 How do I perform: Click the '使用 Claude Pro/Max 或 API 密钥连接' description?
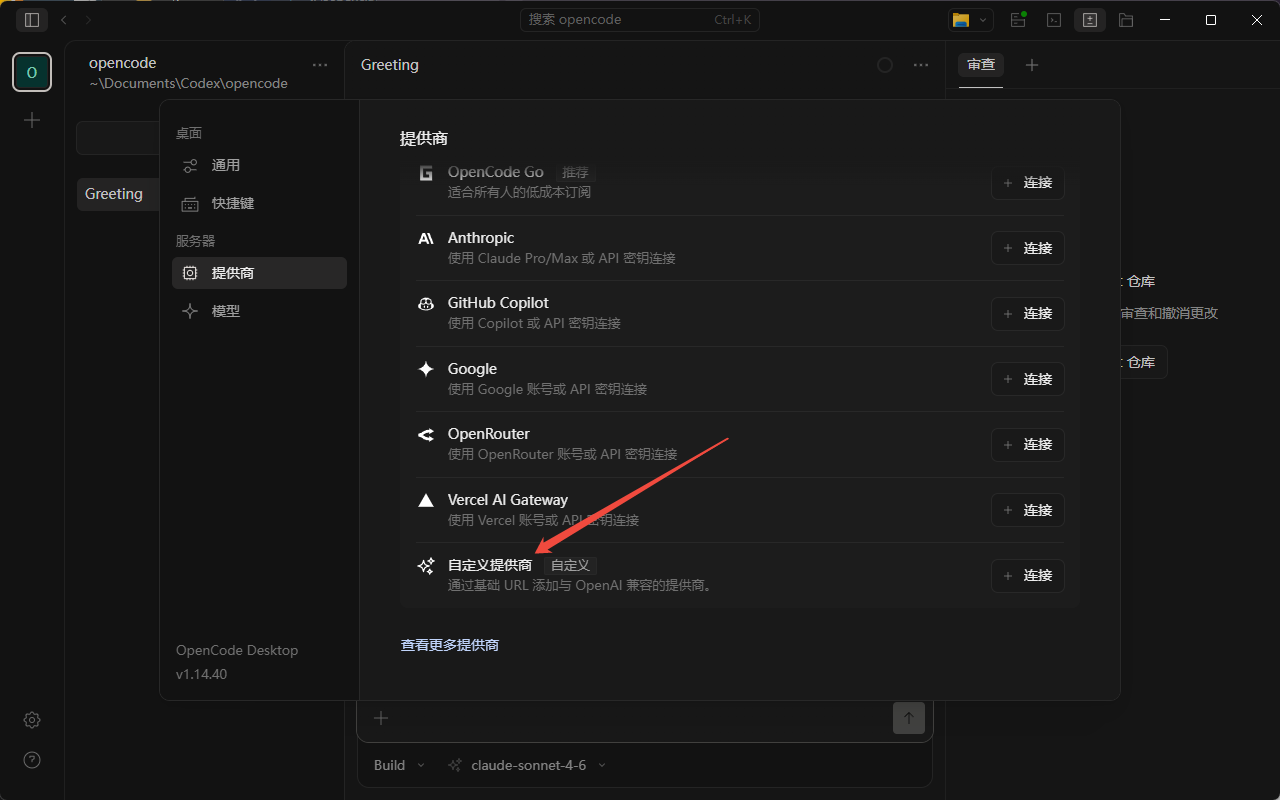562,258
